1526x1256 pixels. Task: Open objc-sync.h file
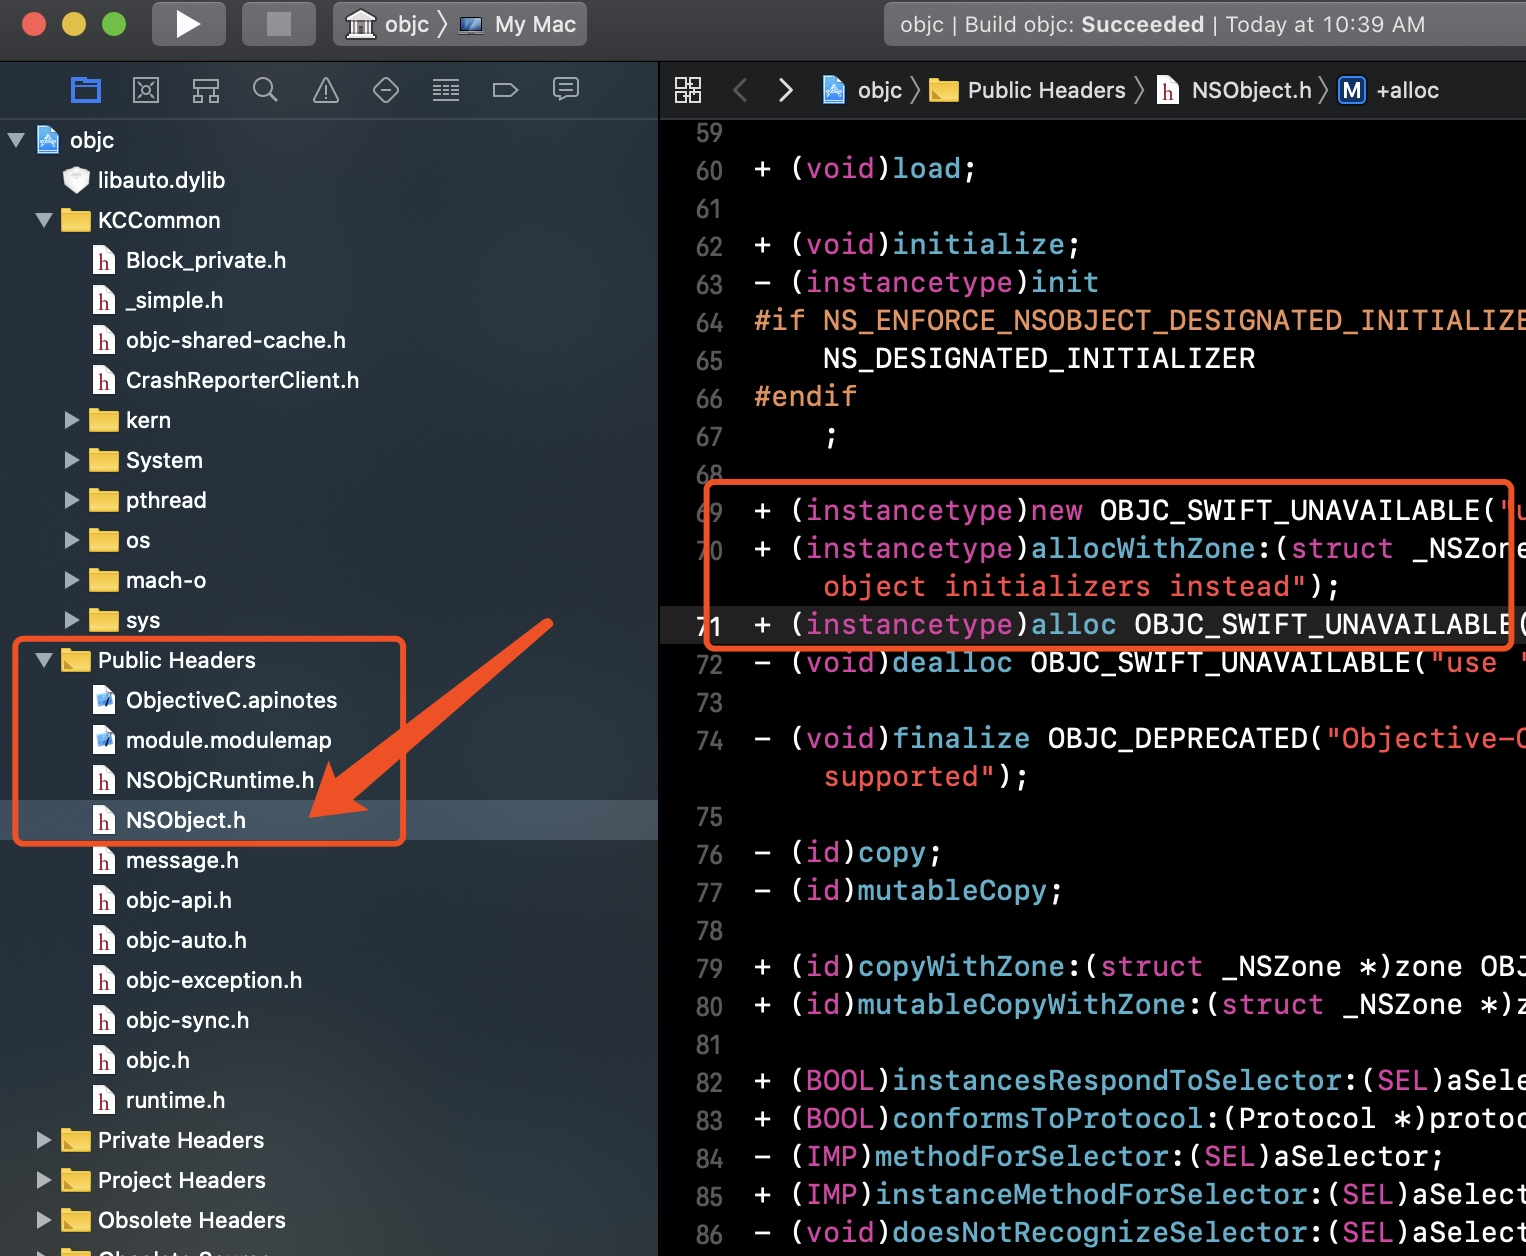(x=329, y=1020)
